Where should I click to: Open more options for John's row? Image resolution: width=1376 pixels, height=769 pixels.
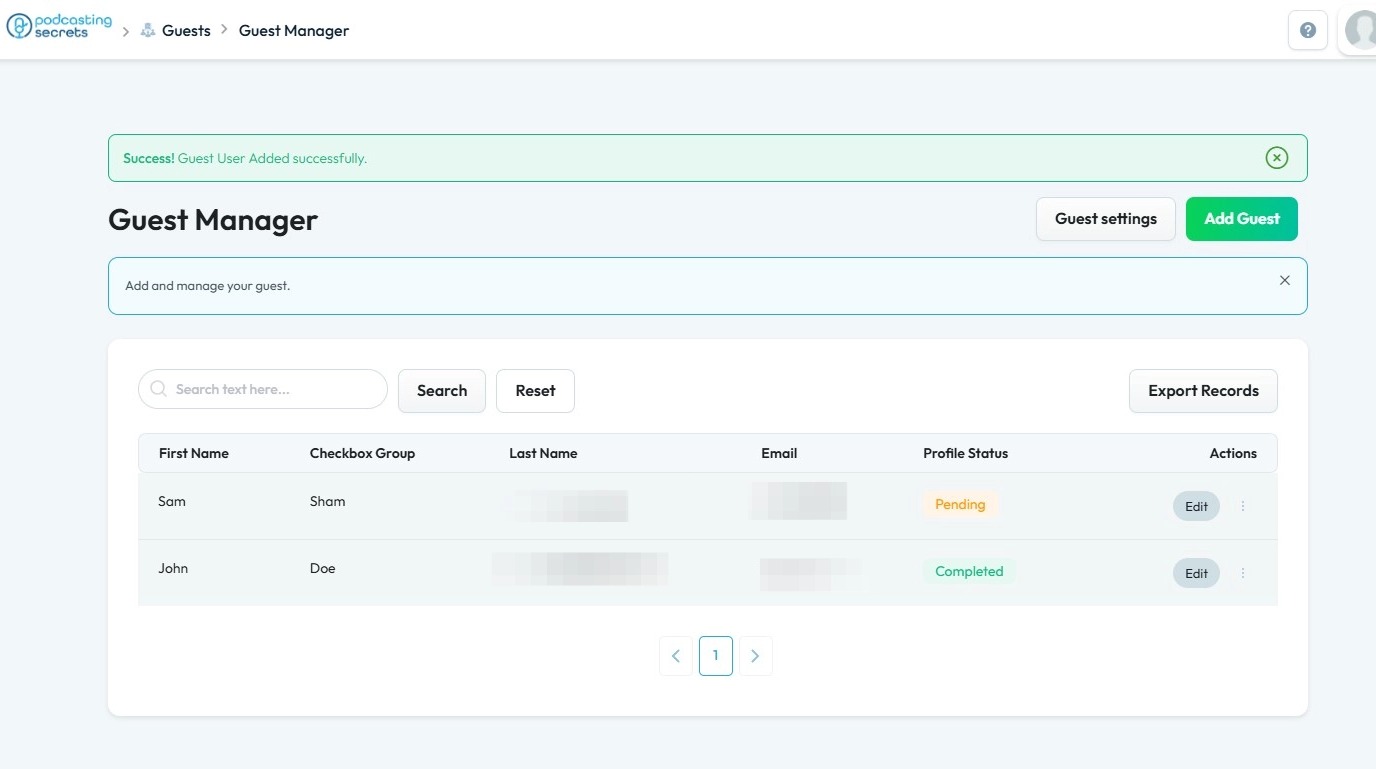1243,573
